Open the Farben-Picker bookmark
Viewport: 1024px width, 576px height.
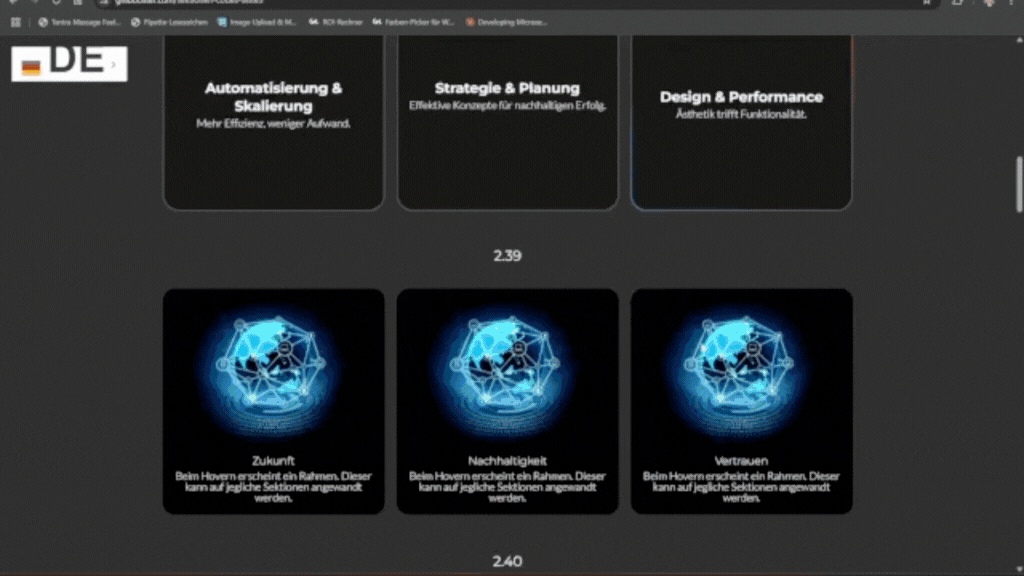point(413,22)
